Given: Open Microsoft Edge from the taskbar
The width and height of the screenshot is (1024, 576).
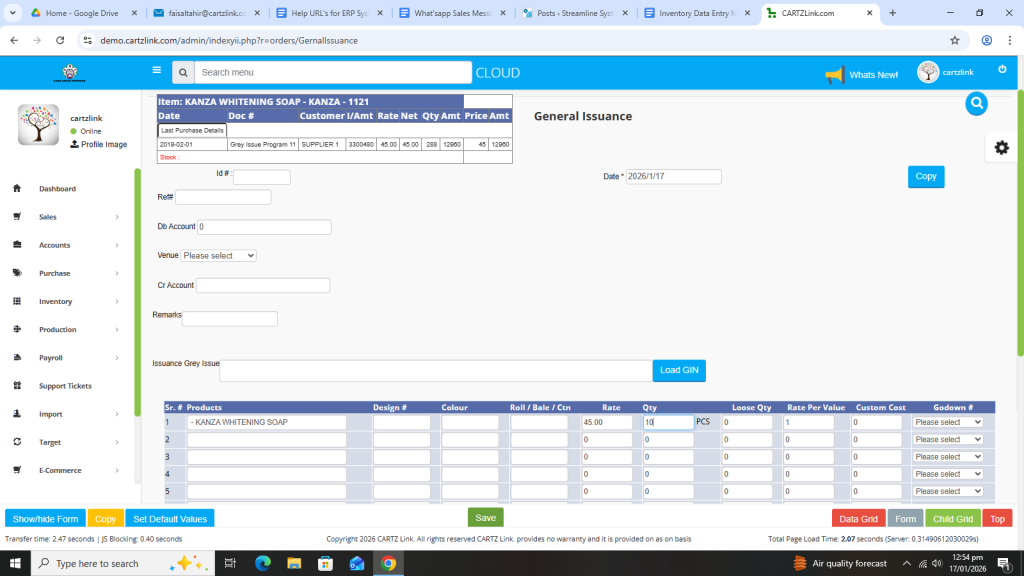Looking at the screenshot, I should [x=263, y=563].
